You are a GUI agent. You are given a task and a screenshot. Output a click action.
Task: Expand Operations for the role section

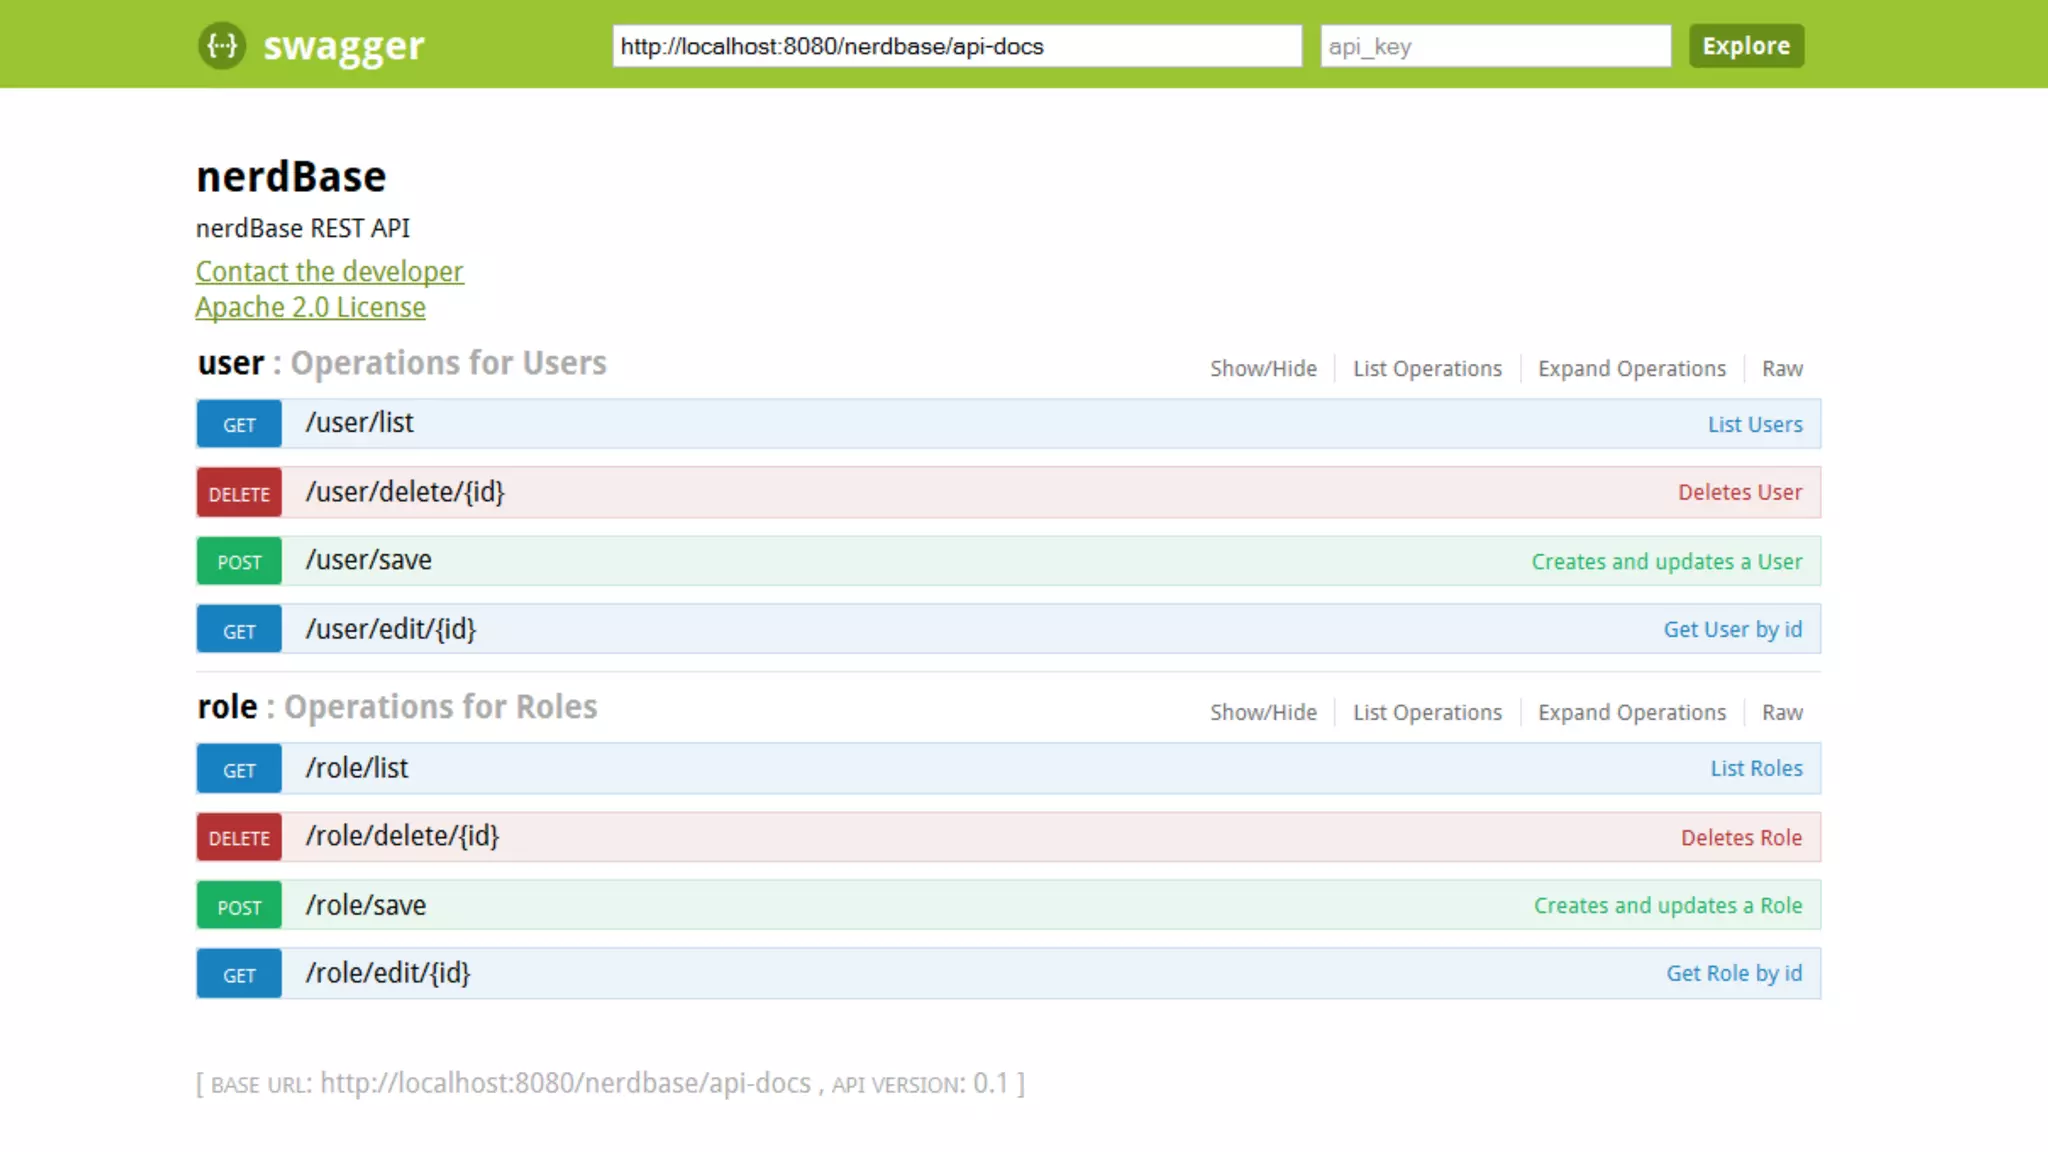(x=1631, y=713)
